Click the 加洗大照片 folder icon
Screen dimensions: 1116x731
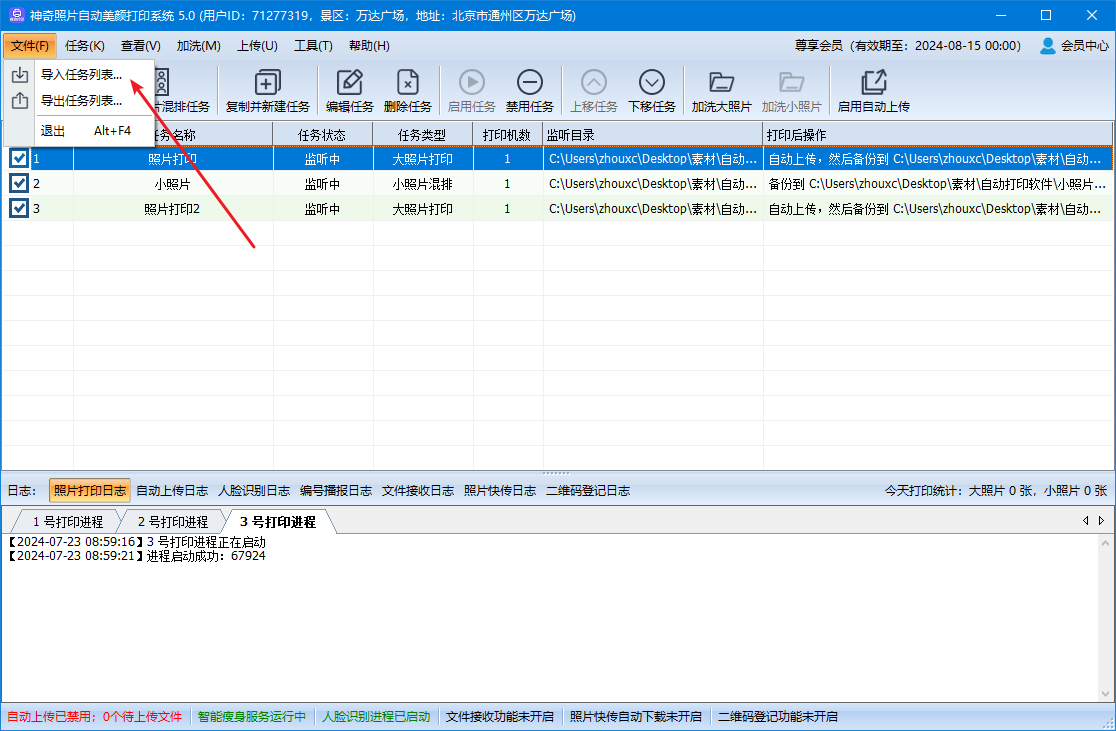tap(721, 83)
